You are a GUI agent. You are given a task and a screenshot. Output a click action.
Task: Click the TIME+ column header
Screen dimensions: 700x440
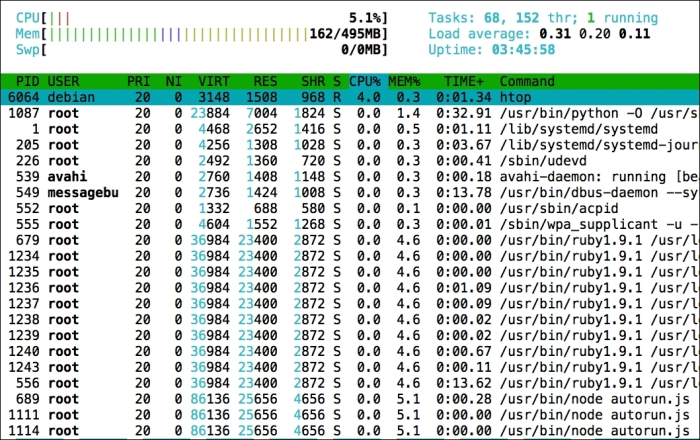[464, 81]
